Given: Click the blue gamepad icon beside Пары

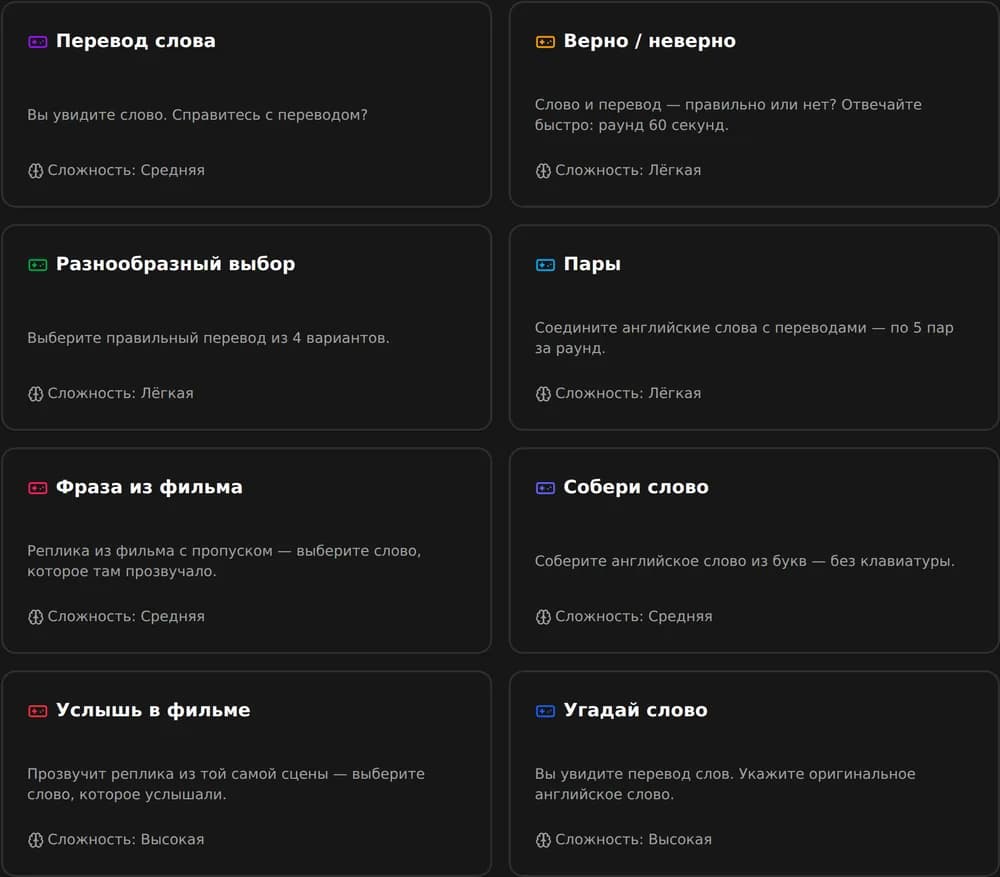Looking at the screenshot, I should tap(545, 265).
